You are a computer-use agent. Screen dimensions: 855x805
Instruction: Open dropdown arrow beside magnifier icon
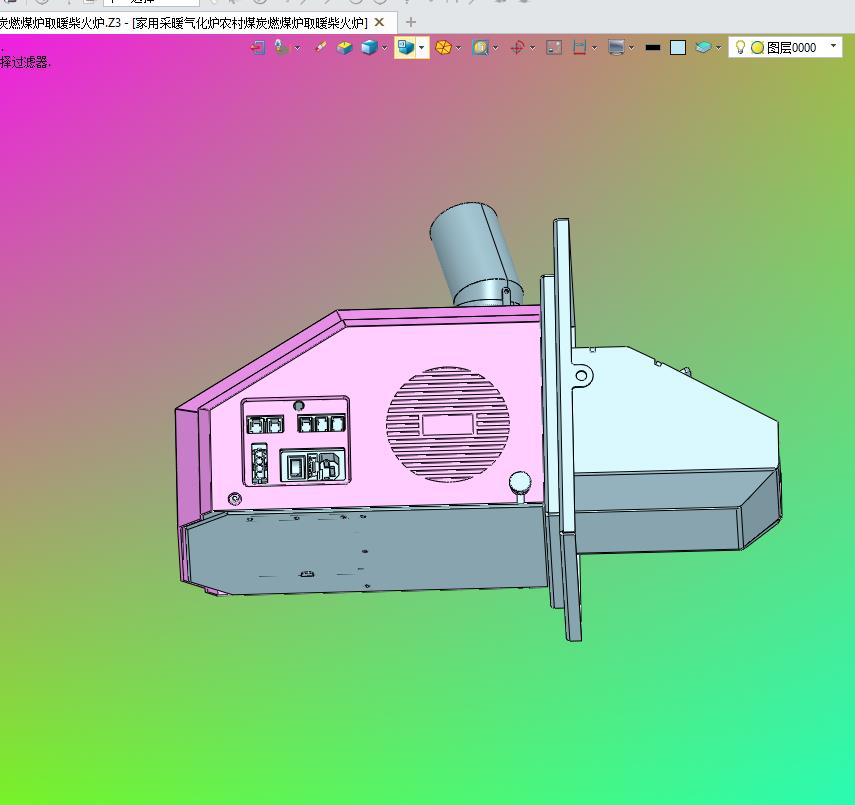pyautogui.click(x=496, y=48)
